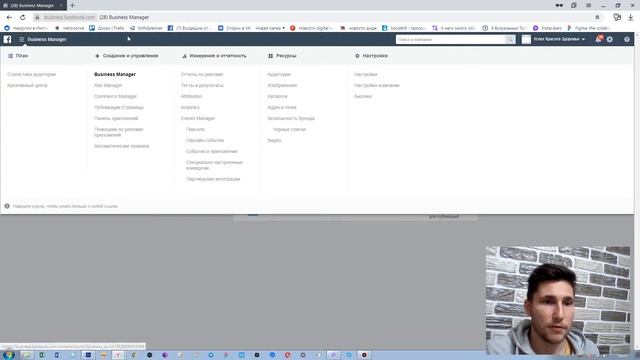Open Партнерские интеграции link
The height and width of the screenshot is (360, 640).
click(213, 179)
